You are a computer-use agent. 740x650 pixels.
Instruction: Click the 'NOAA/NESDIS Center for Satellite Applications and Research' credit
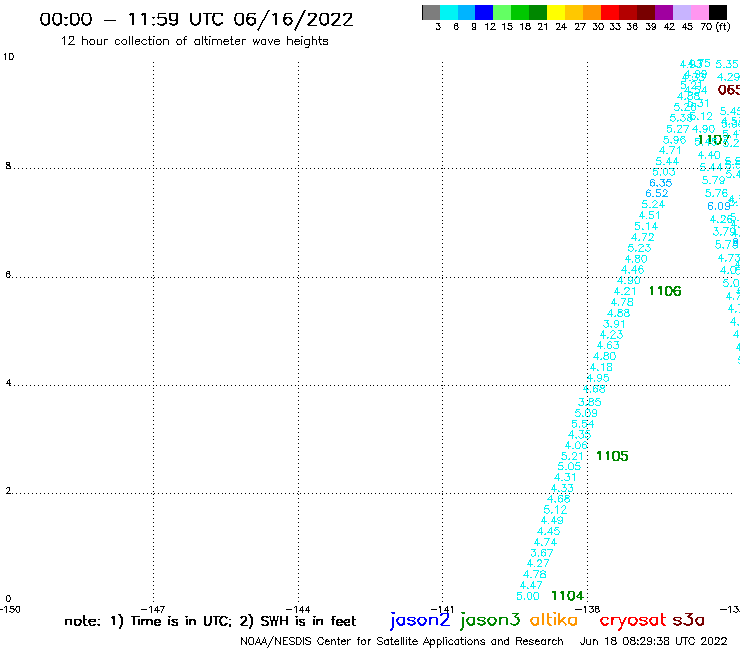(x=402, y=641)
